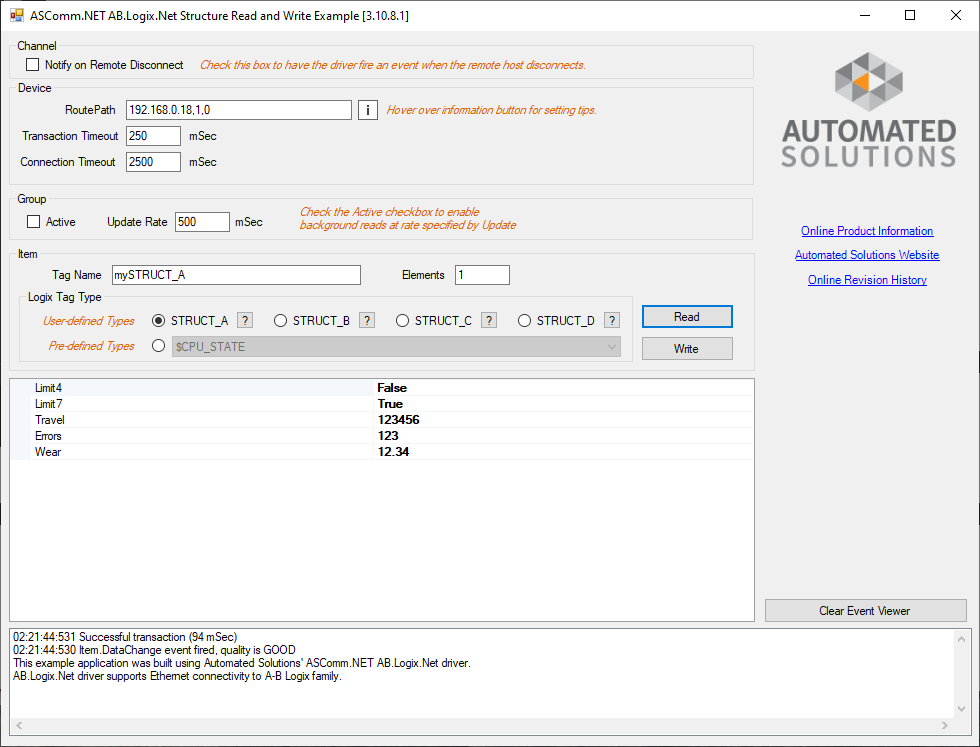Click the question mark beside STRUCT_D
Screen dimensions: 980x747
[611, 320]
